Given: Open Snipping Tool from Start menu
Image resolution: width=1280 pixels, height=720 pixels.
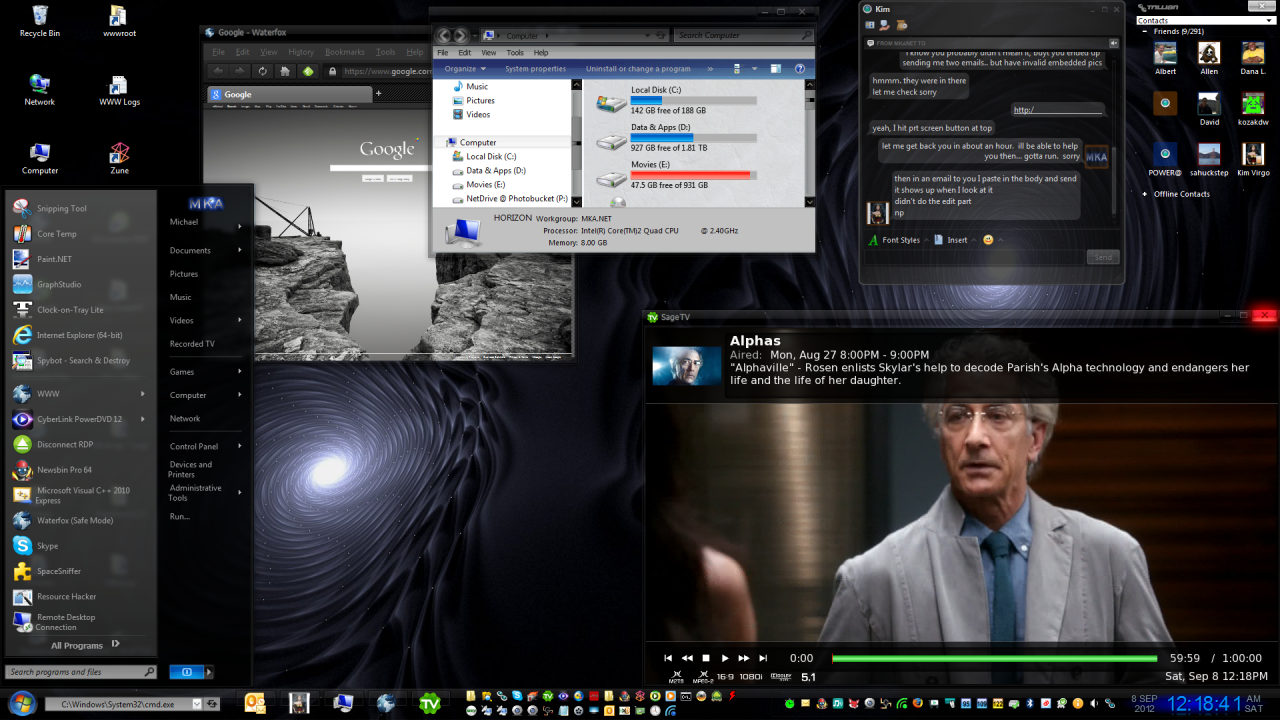Looking at the screenshot, I should (80, 208).
